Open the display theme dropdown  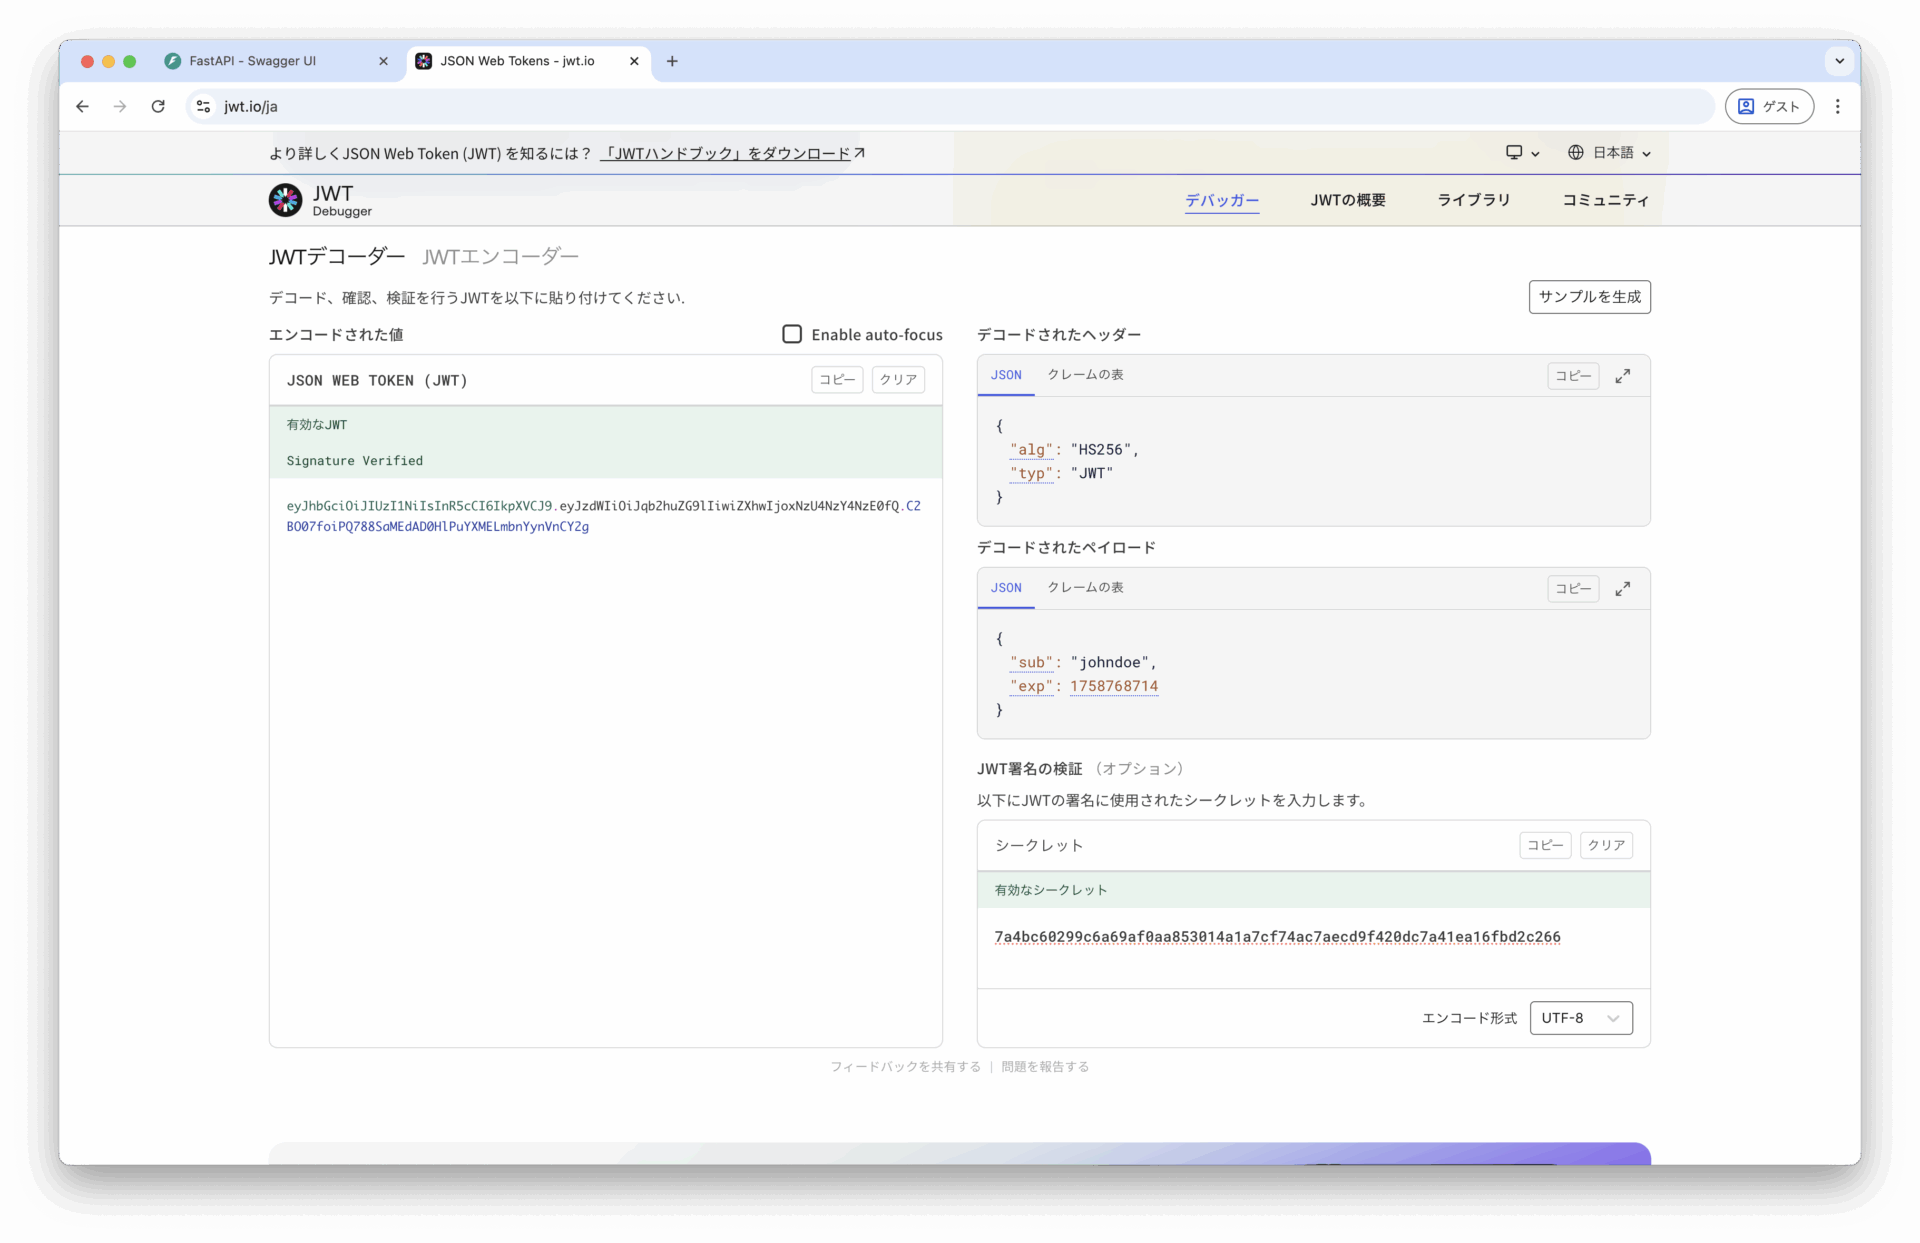(x=1522, y=153)
